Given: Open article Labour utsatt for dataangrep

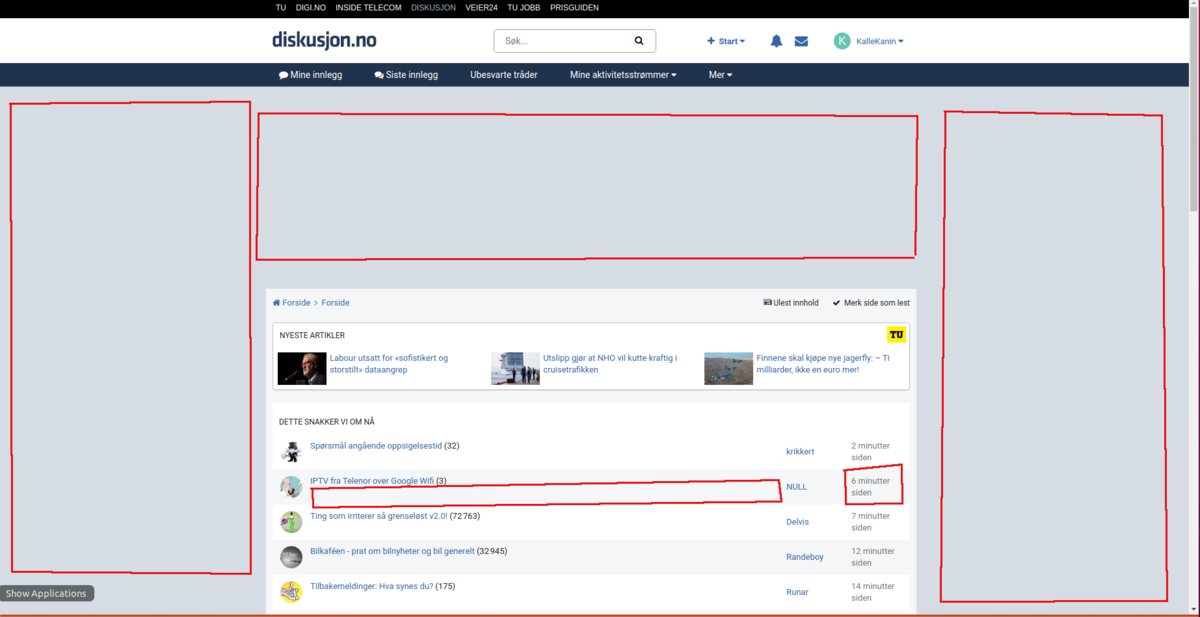Looking at the screenshot, I should pyautogui.click(x=388, y=363).
